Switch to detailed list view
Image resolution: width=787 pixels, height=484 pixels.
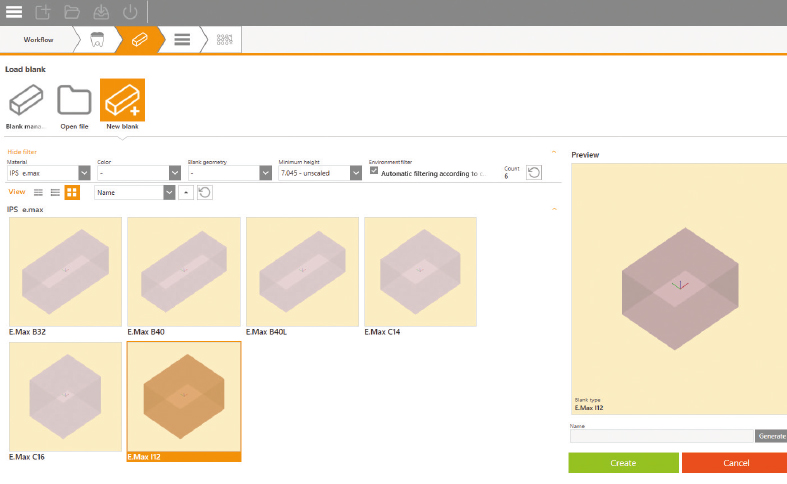pos(55,192)
